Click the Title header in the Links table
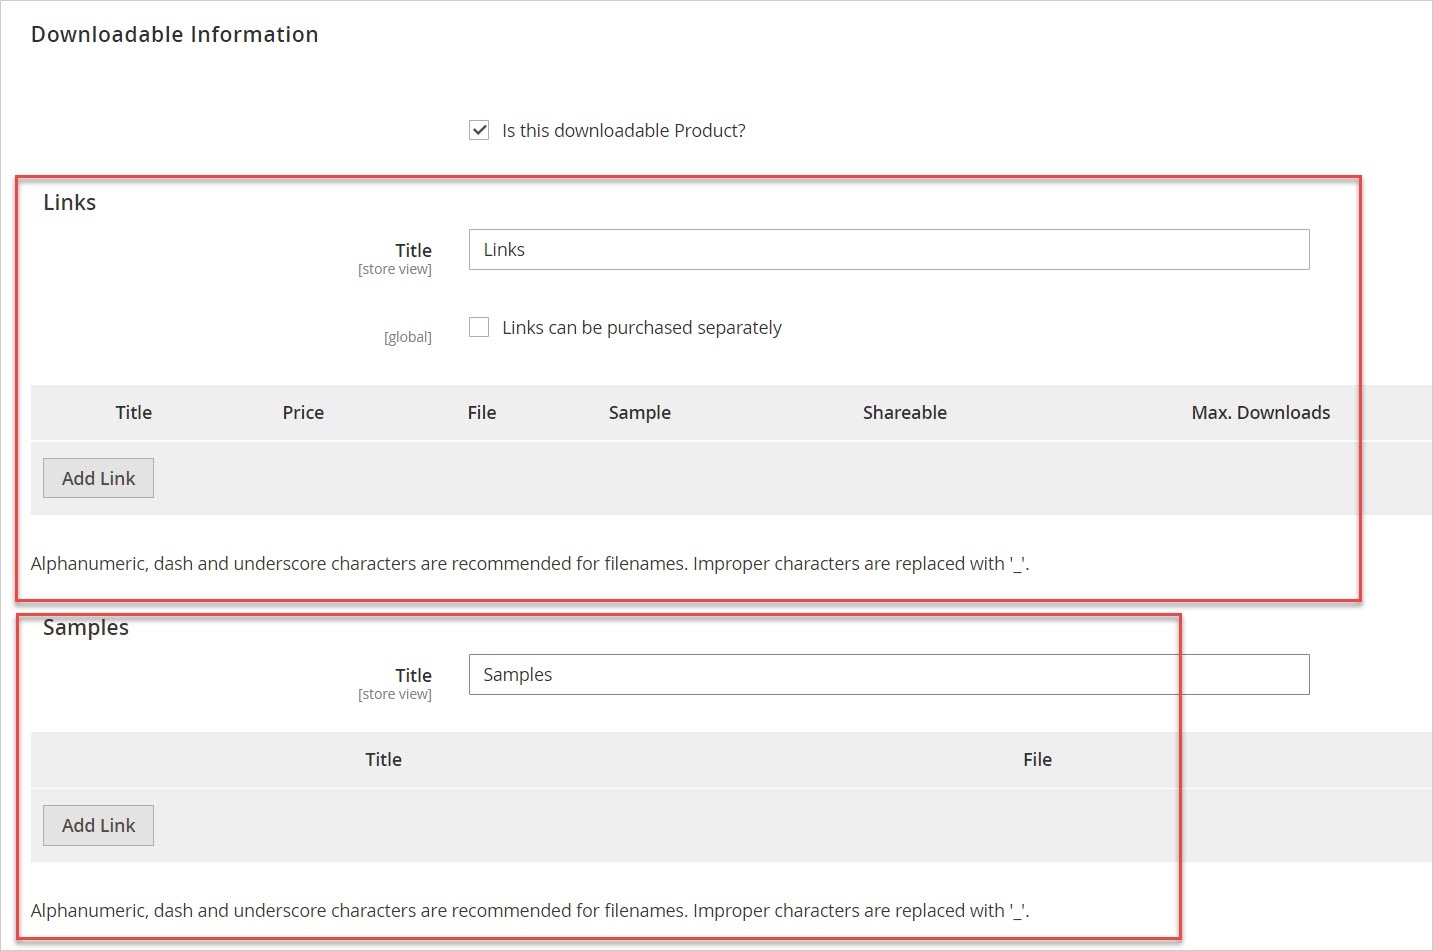The image size is (1433, 951). 133,412
